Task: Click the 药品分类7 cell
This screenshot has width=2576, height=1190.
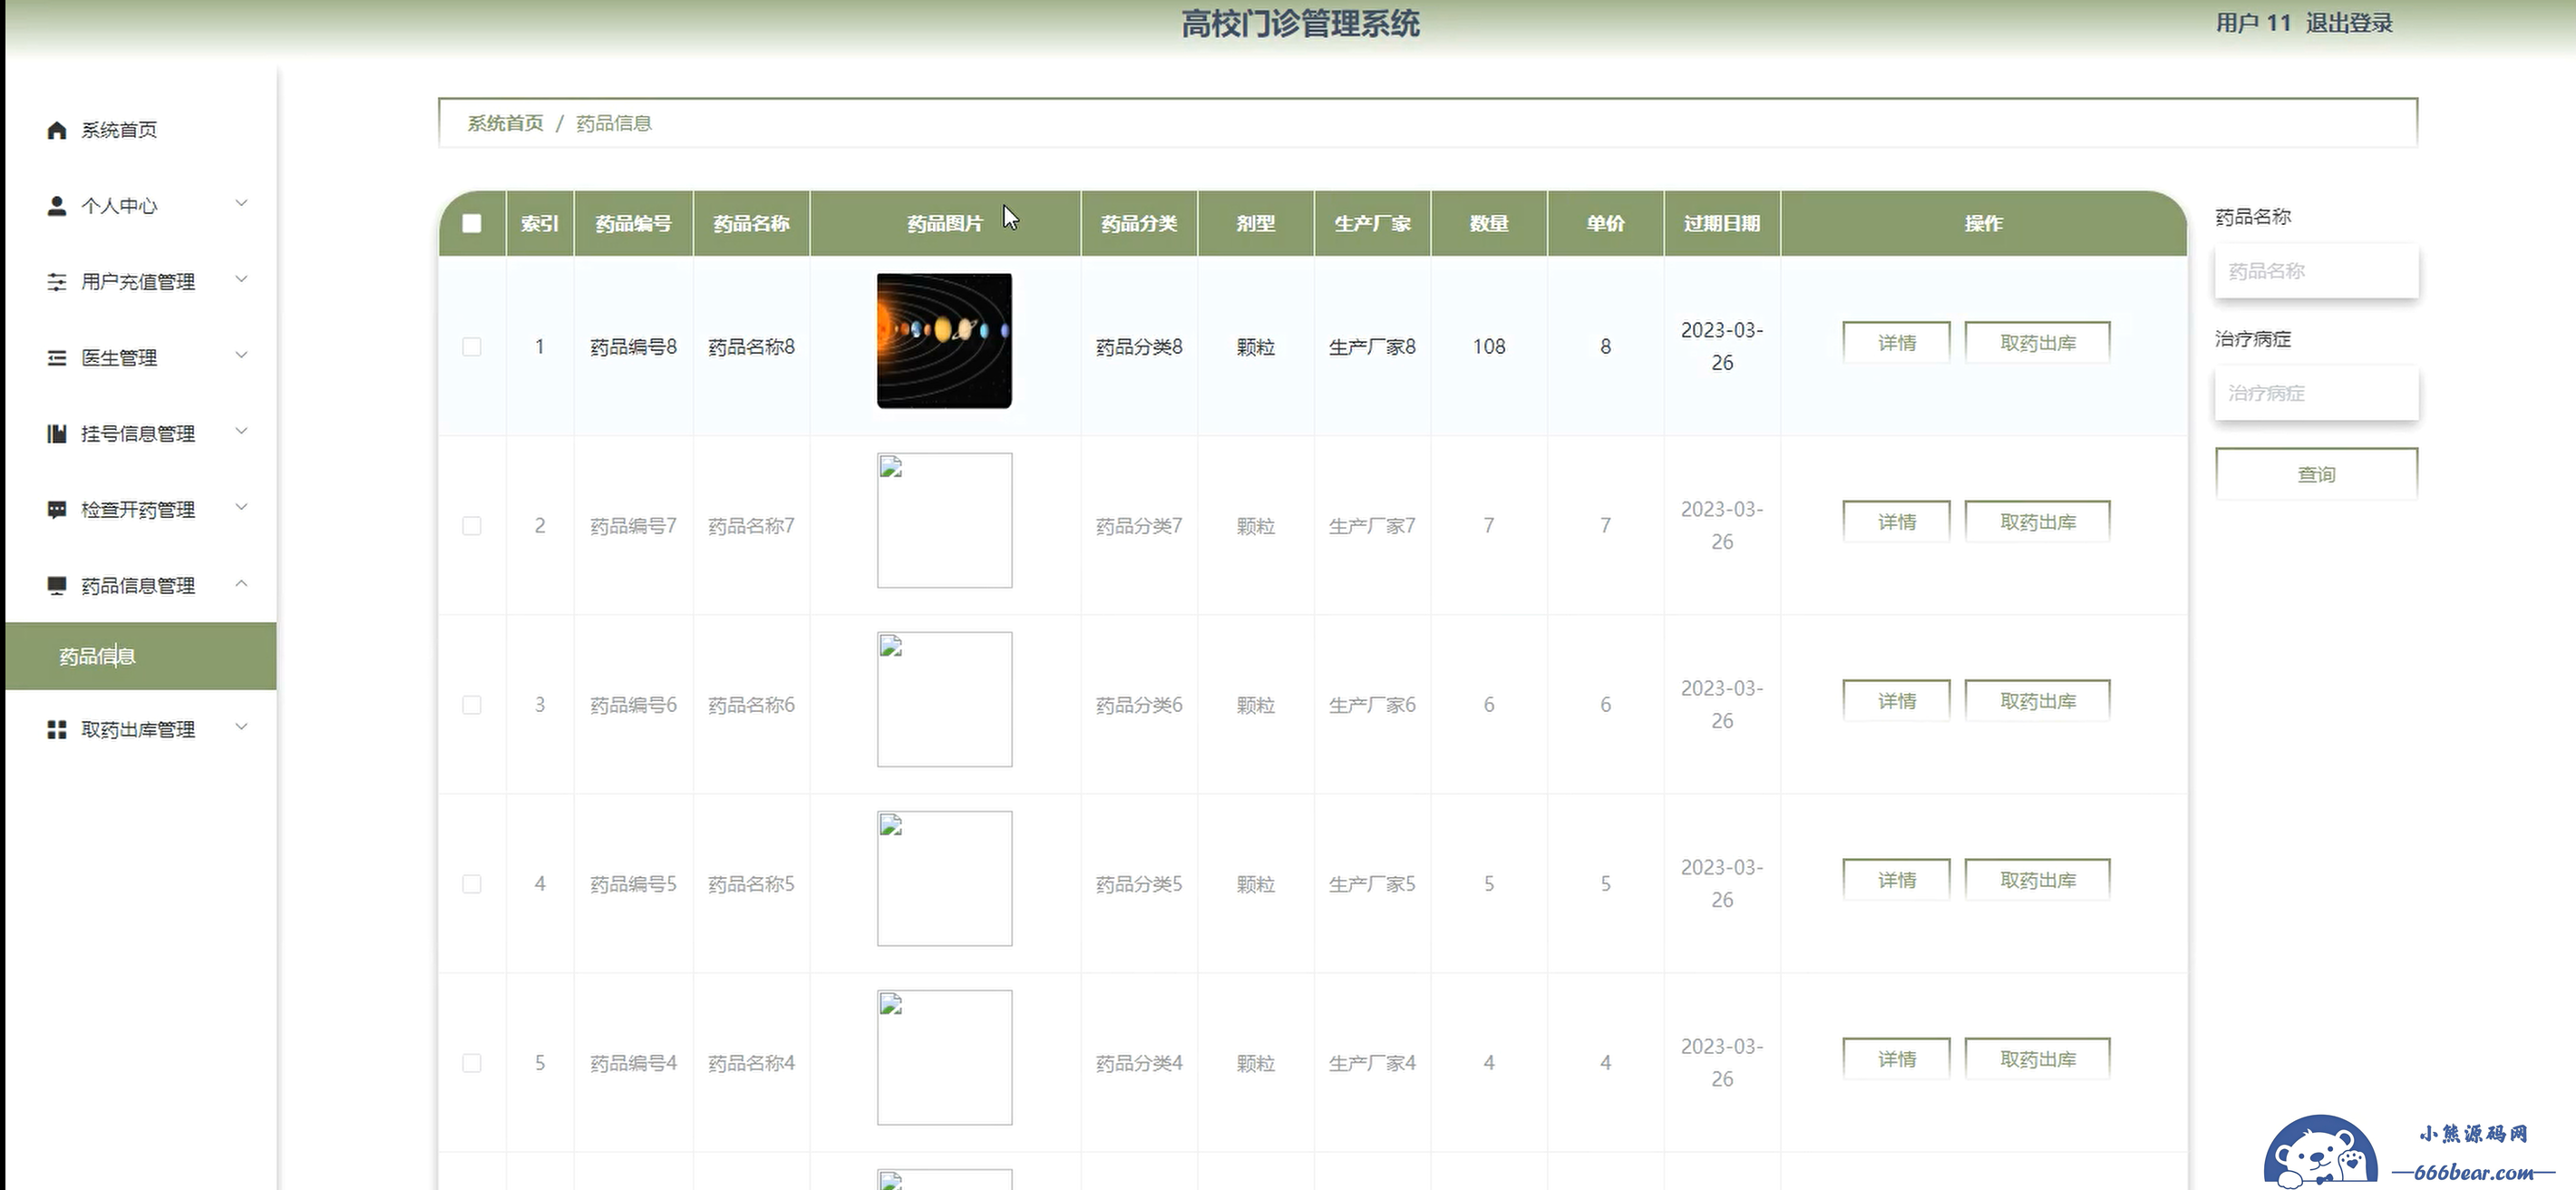Action: [1139, 526]
